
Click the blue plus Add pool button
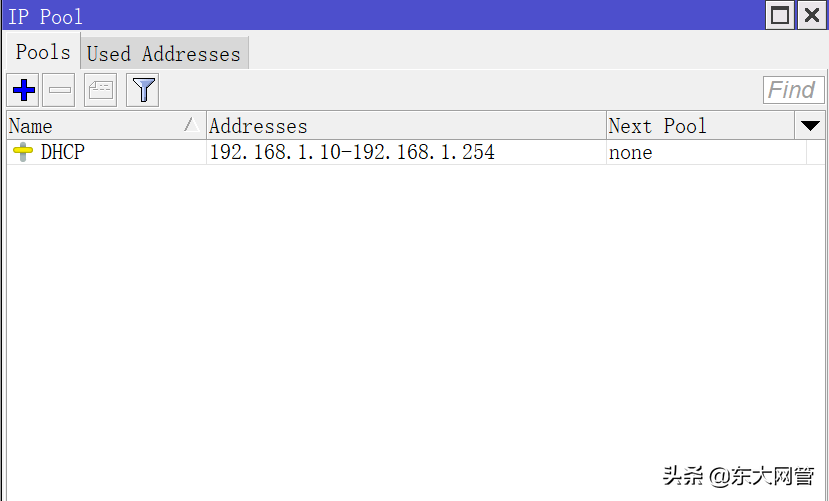23,91
